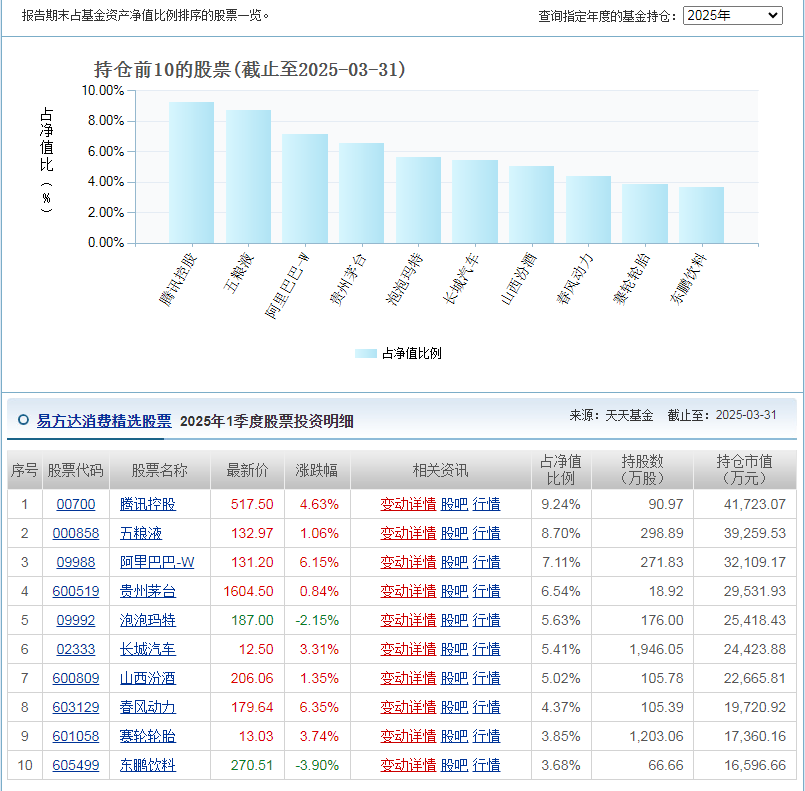Open 股吧 for 泡泡玛特
Screen dimensions: 805x791
coord(454,620)
